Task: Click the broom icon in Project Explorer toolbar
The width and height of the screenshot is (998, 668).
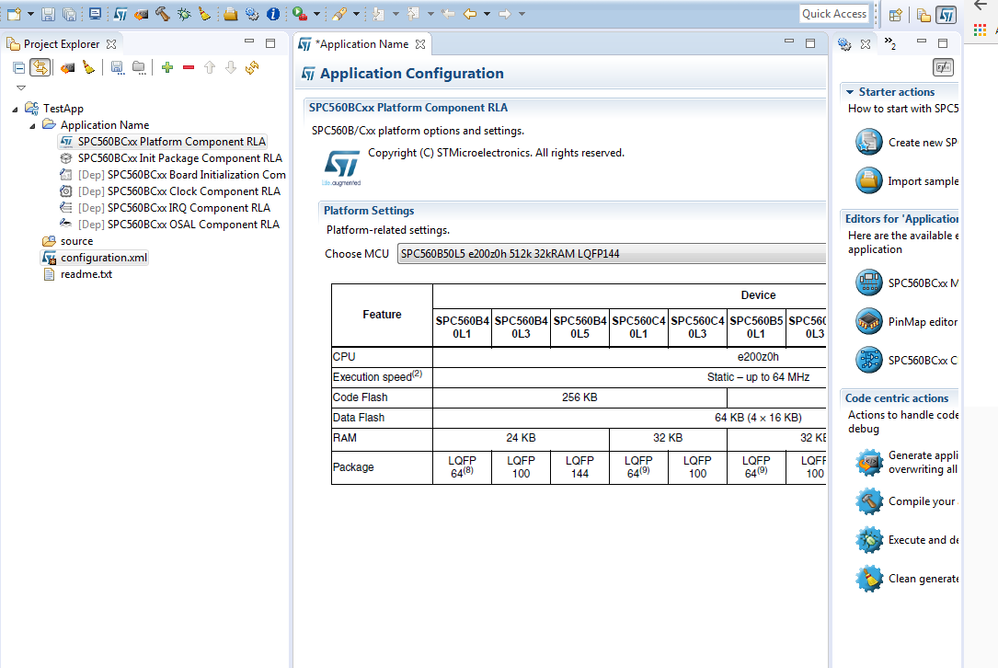Action: click(x=89, y=67)
